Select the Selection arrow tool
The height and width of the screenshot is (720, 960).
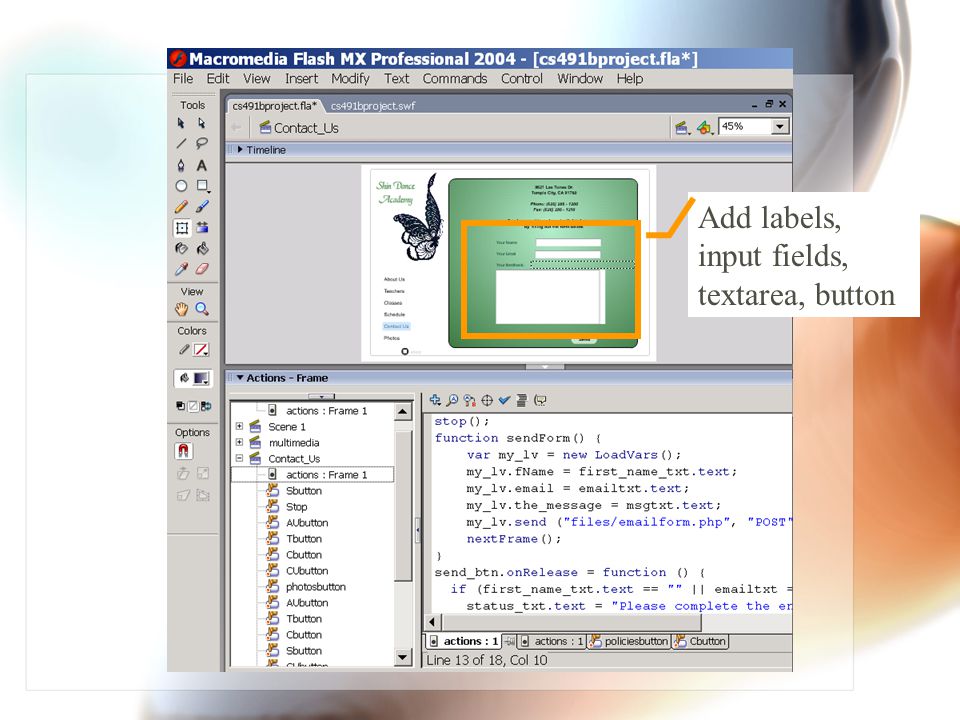[x=181, y=123]
